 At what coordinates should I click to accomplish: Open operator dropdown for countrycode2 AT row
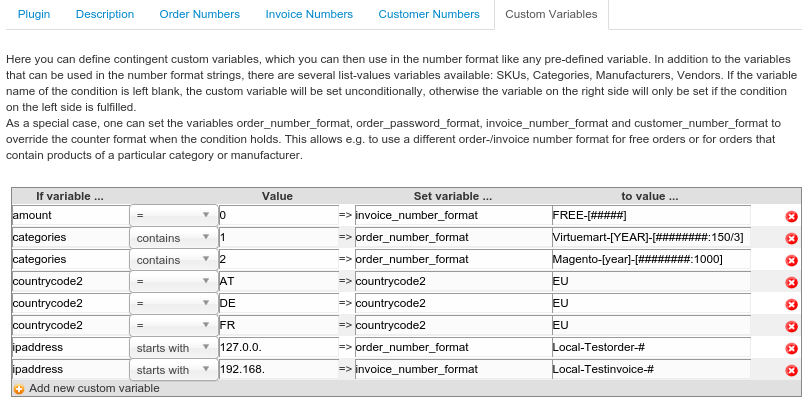172,281
